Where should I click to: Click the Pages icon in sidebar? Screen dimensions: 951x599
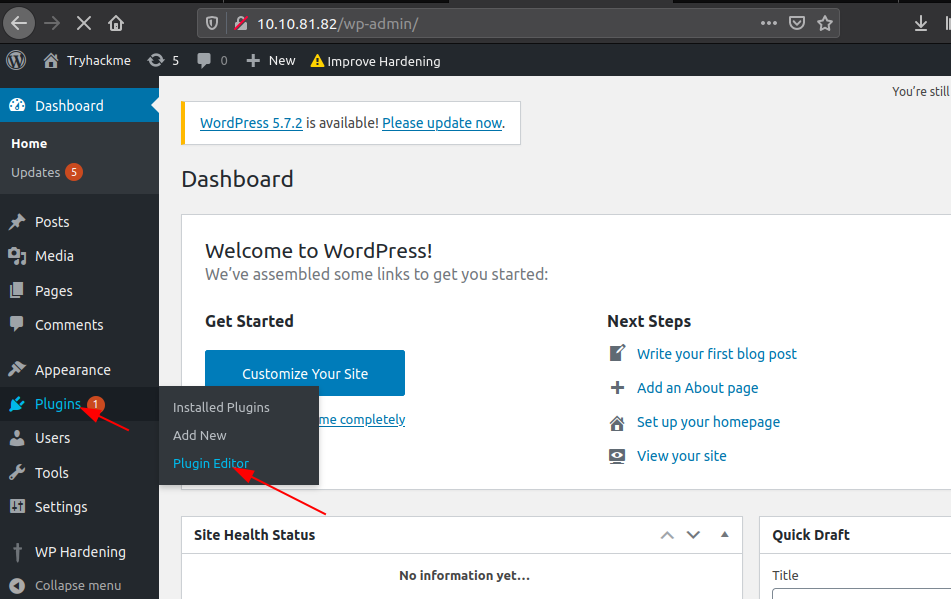17,290
